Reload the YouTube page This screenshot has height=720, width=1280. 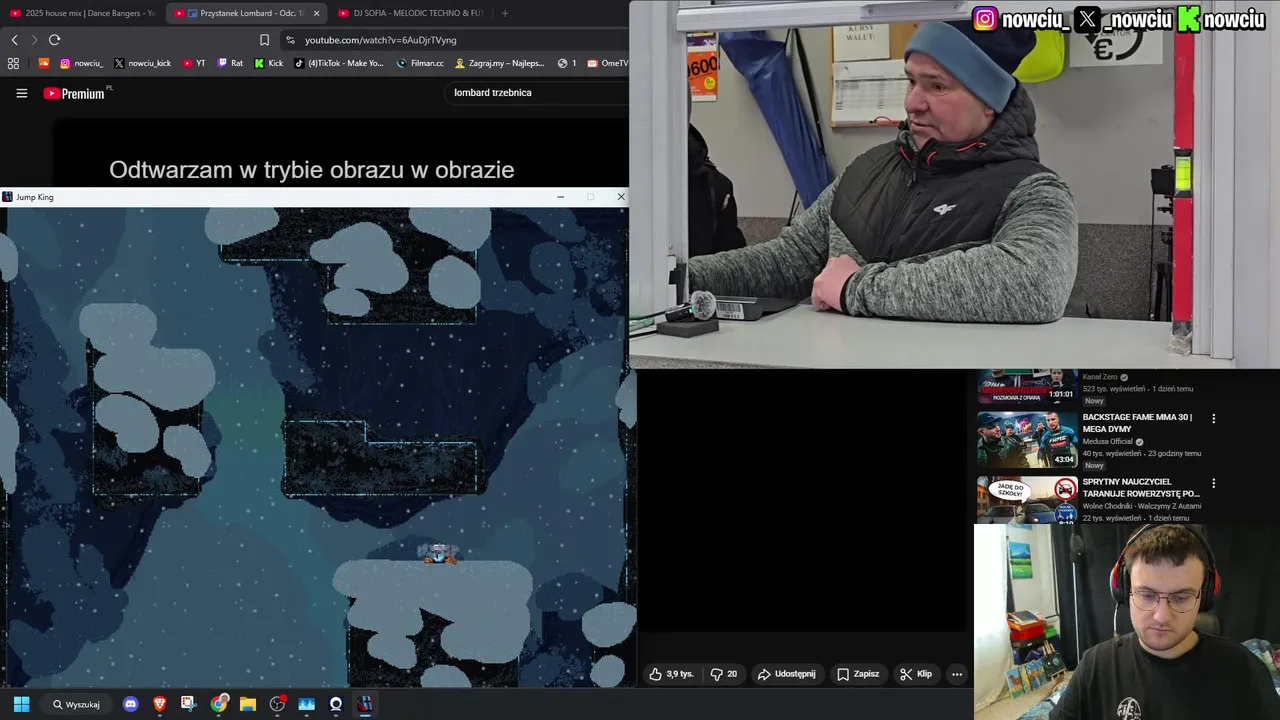point(54,40)
